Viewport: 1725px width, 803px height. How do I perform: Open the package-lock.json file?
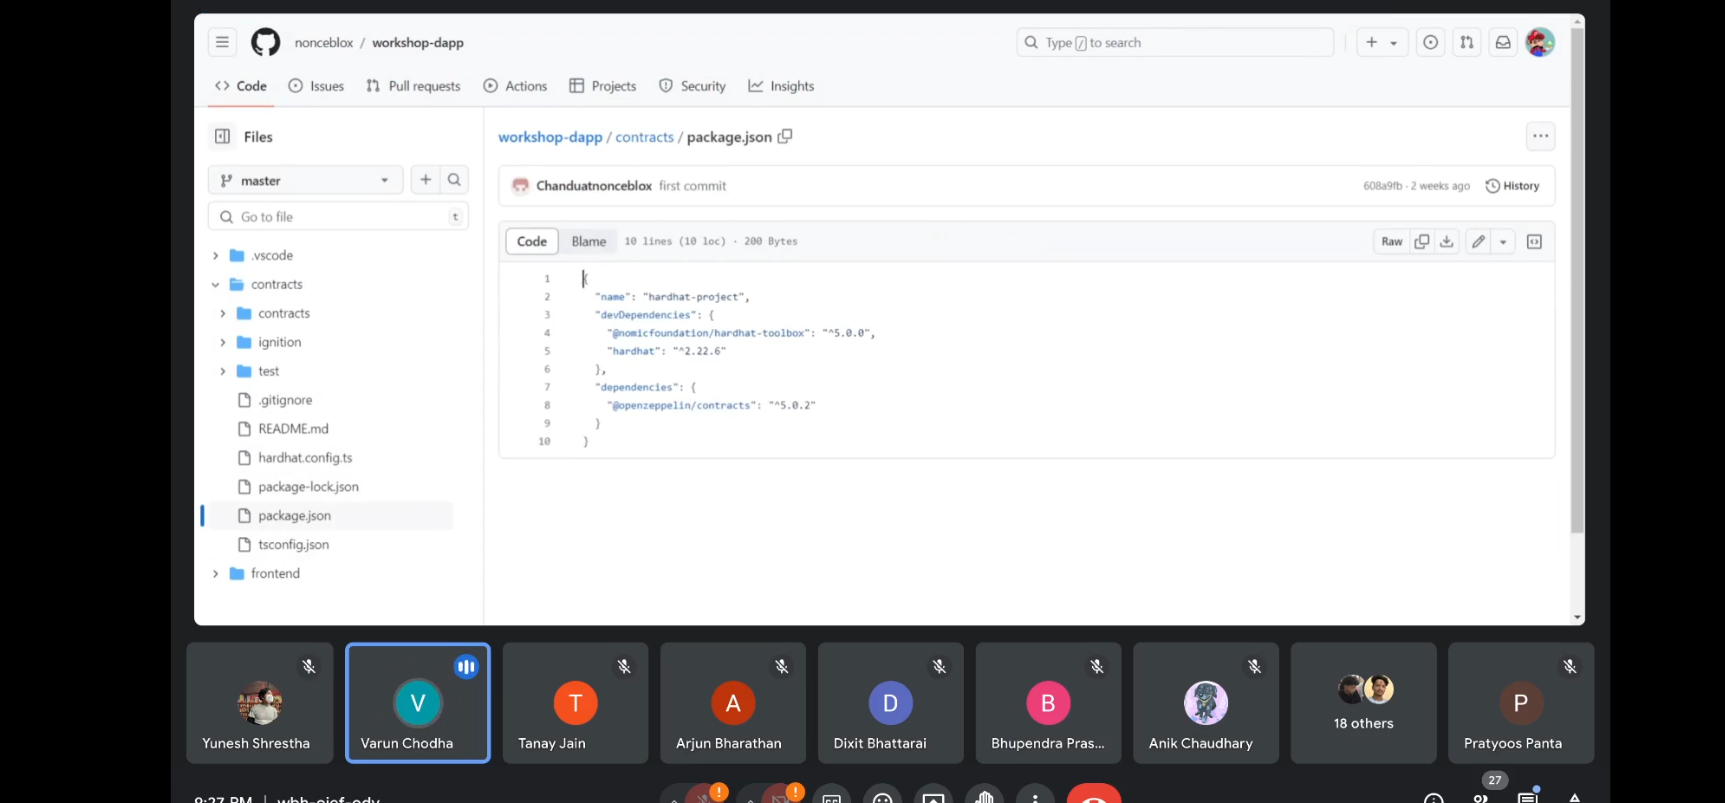308,487
